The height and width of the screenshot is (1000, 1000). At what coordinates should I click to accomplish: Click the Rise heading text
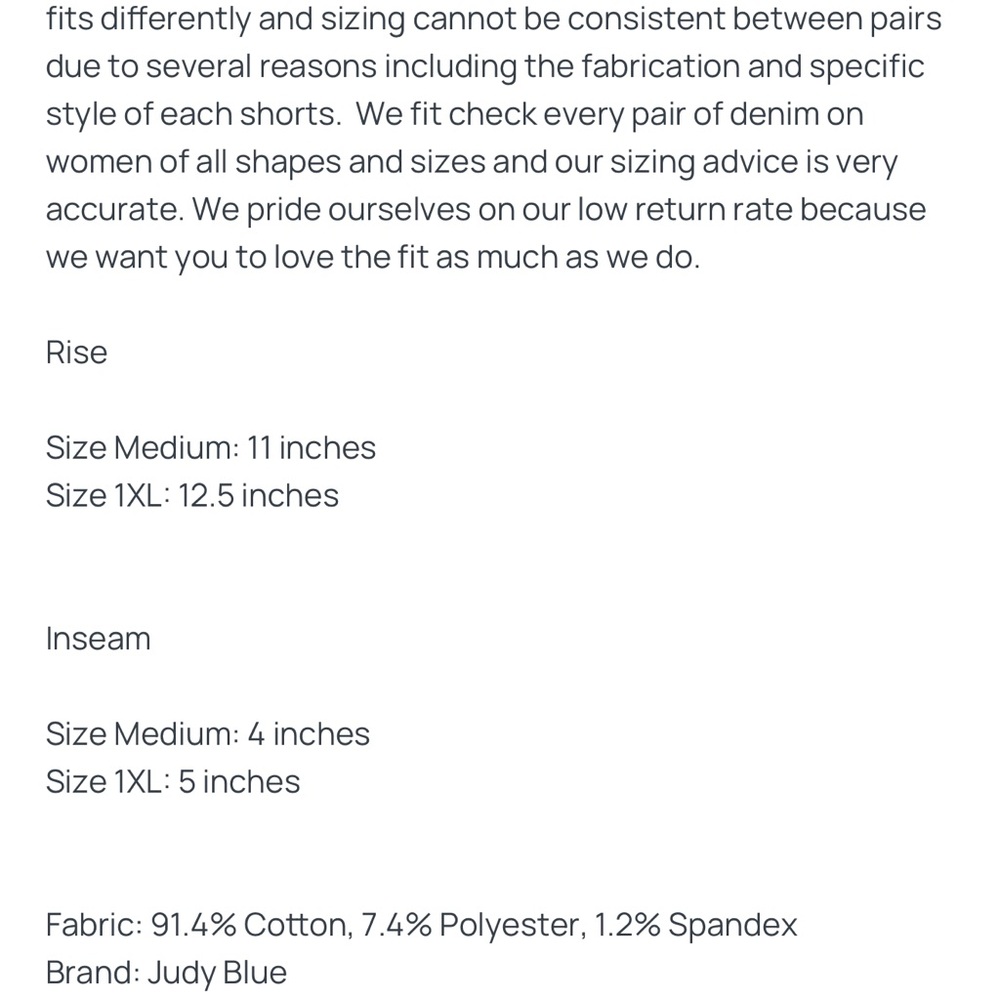[x=77, y=352]
